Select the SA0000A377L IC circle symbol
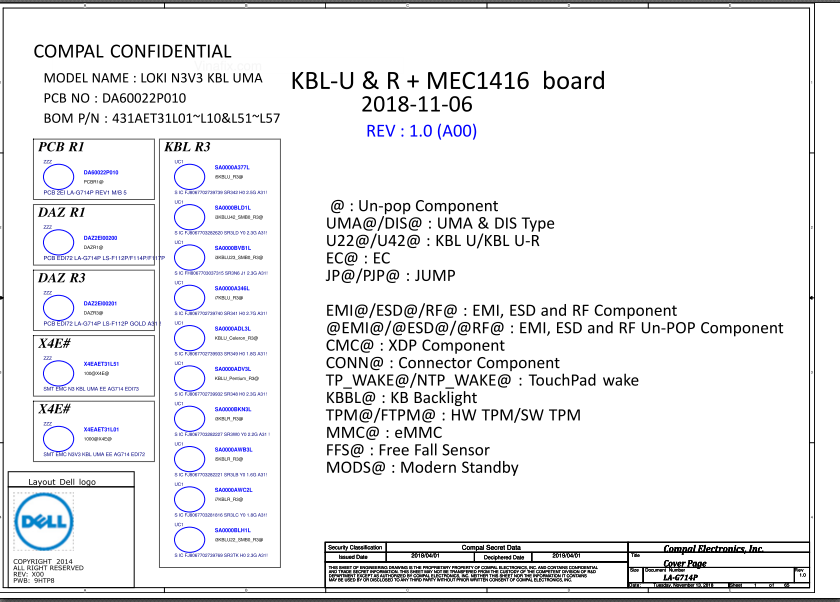Screen dimensions: 840x602 pyautogui.click(x=191, y=176)
